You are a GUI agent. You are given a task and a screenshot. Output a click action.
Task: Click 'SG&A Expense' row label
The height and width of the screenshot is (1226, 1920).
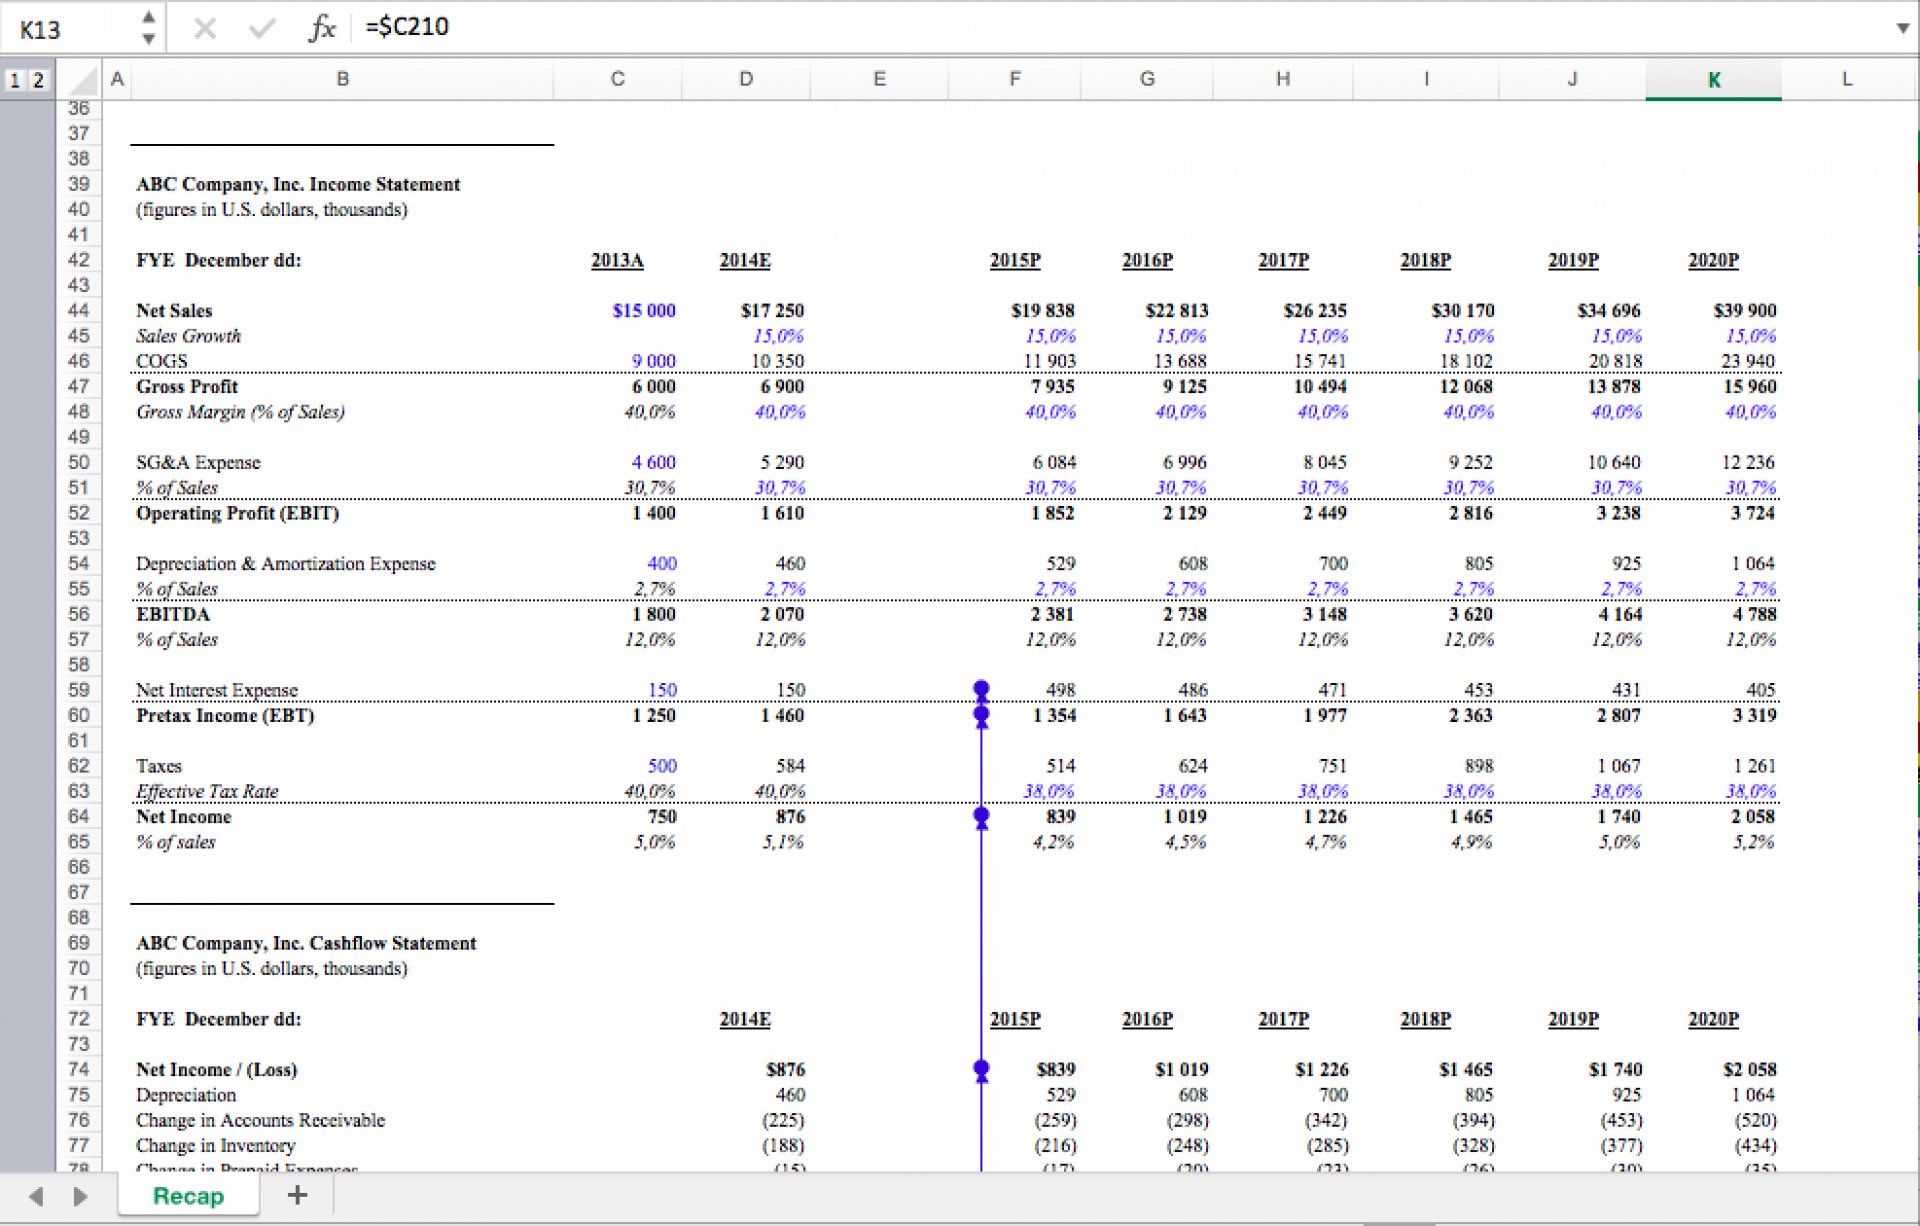coord(198,462)
